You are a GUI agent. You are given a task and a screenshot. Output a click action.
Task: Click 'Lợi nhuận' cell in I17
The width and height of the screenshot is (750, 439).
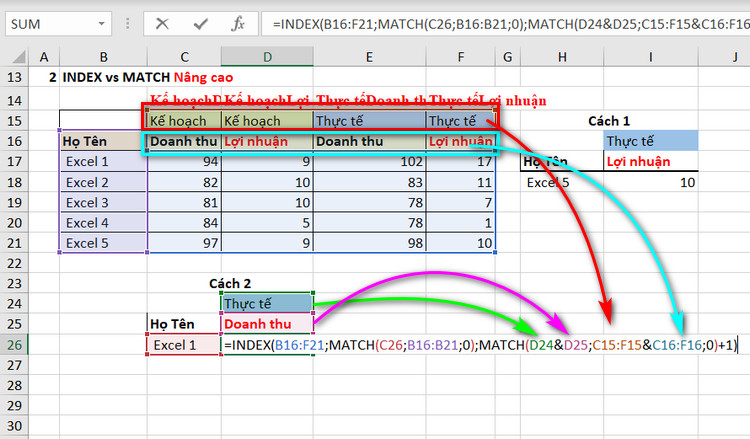(651, 162)
